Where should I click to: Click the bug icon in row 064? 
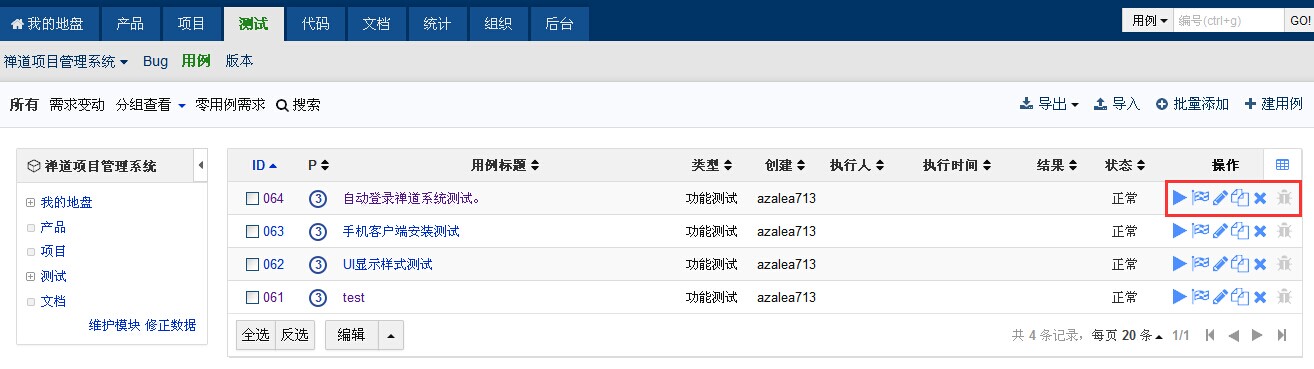click(x=1285, y=198)
